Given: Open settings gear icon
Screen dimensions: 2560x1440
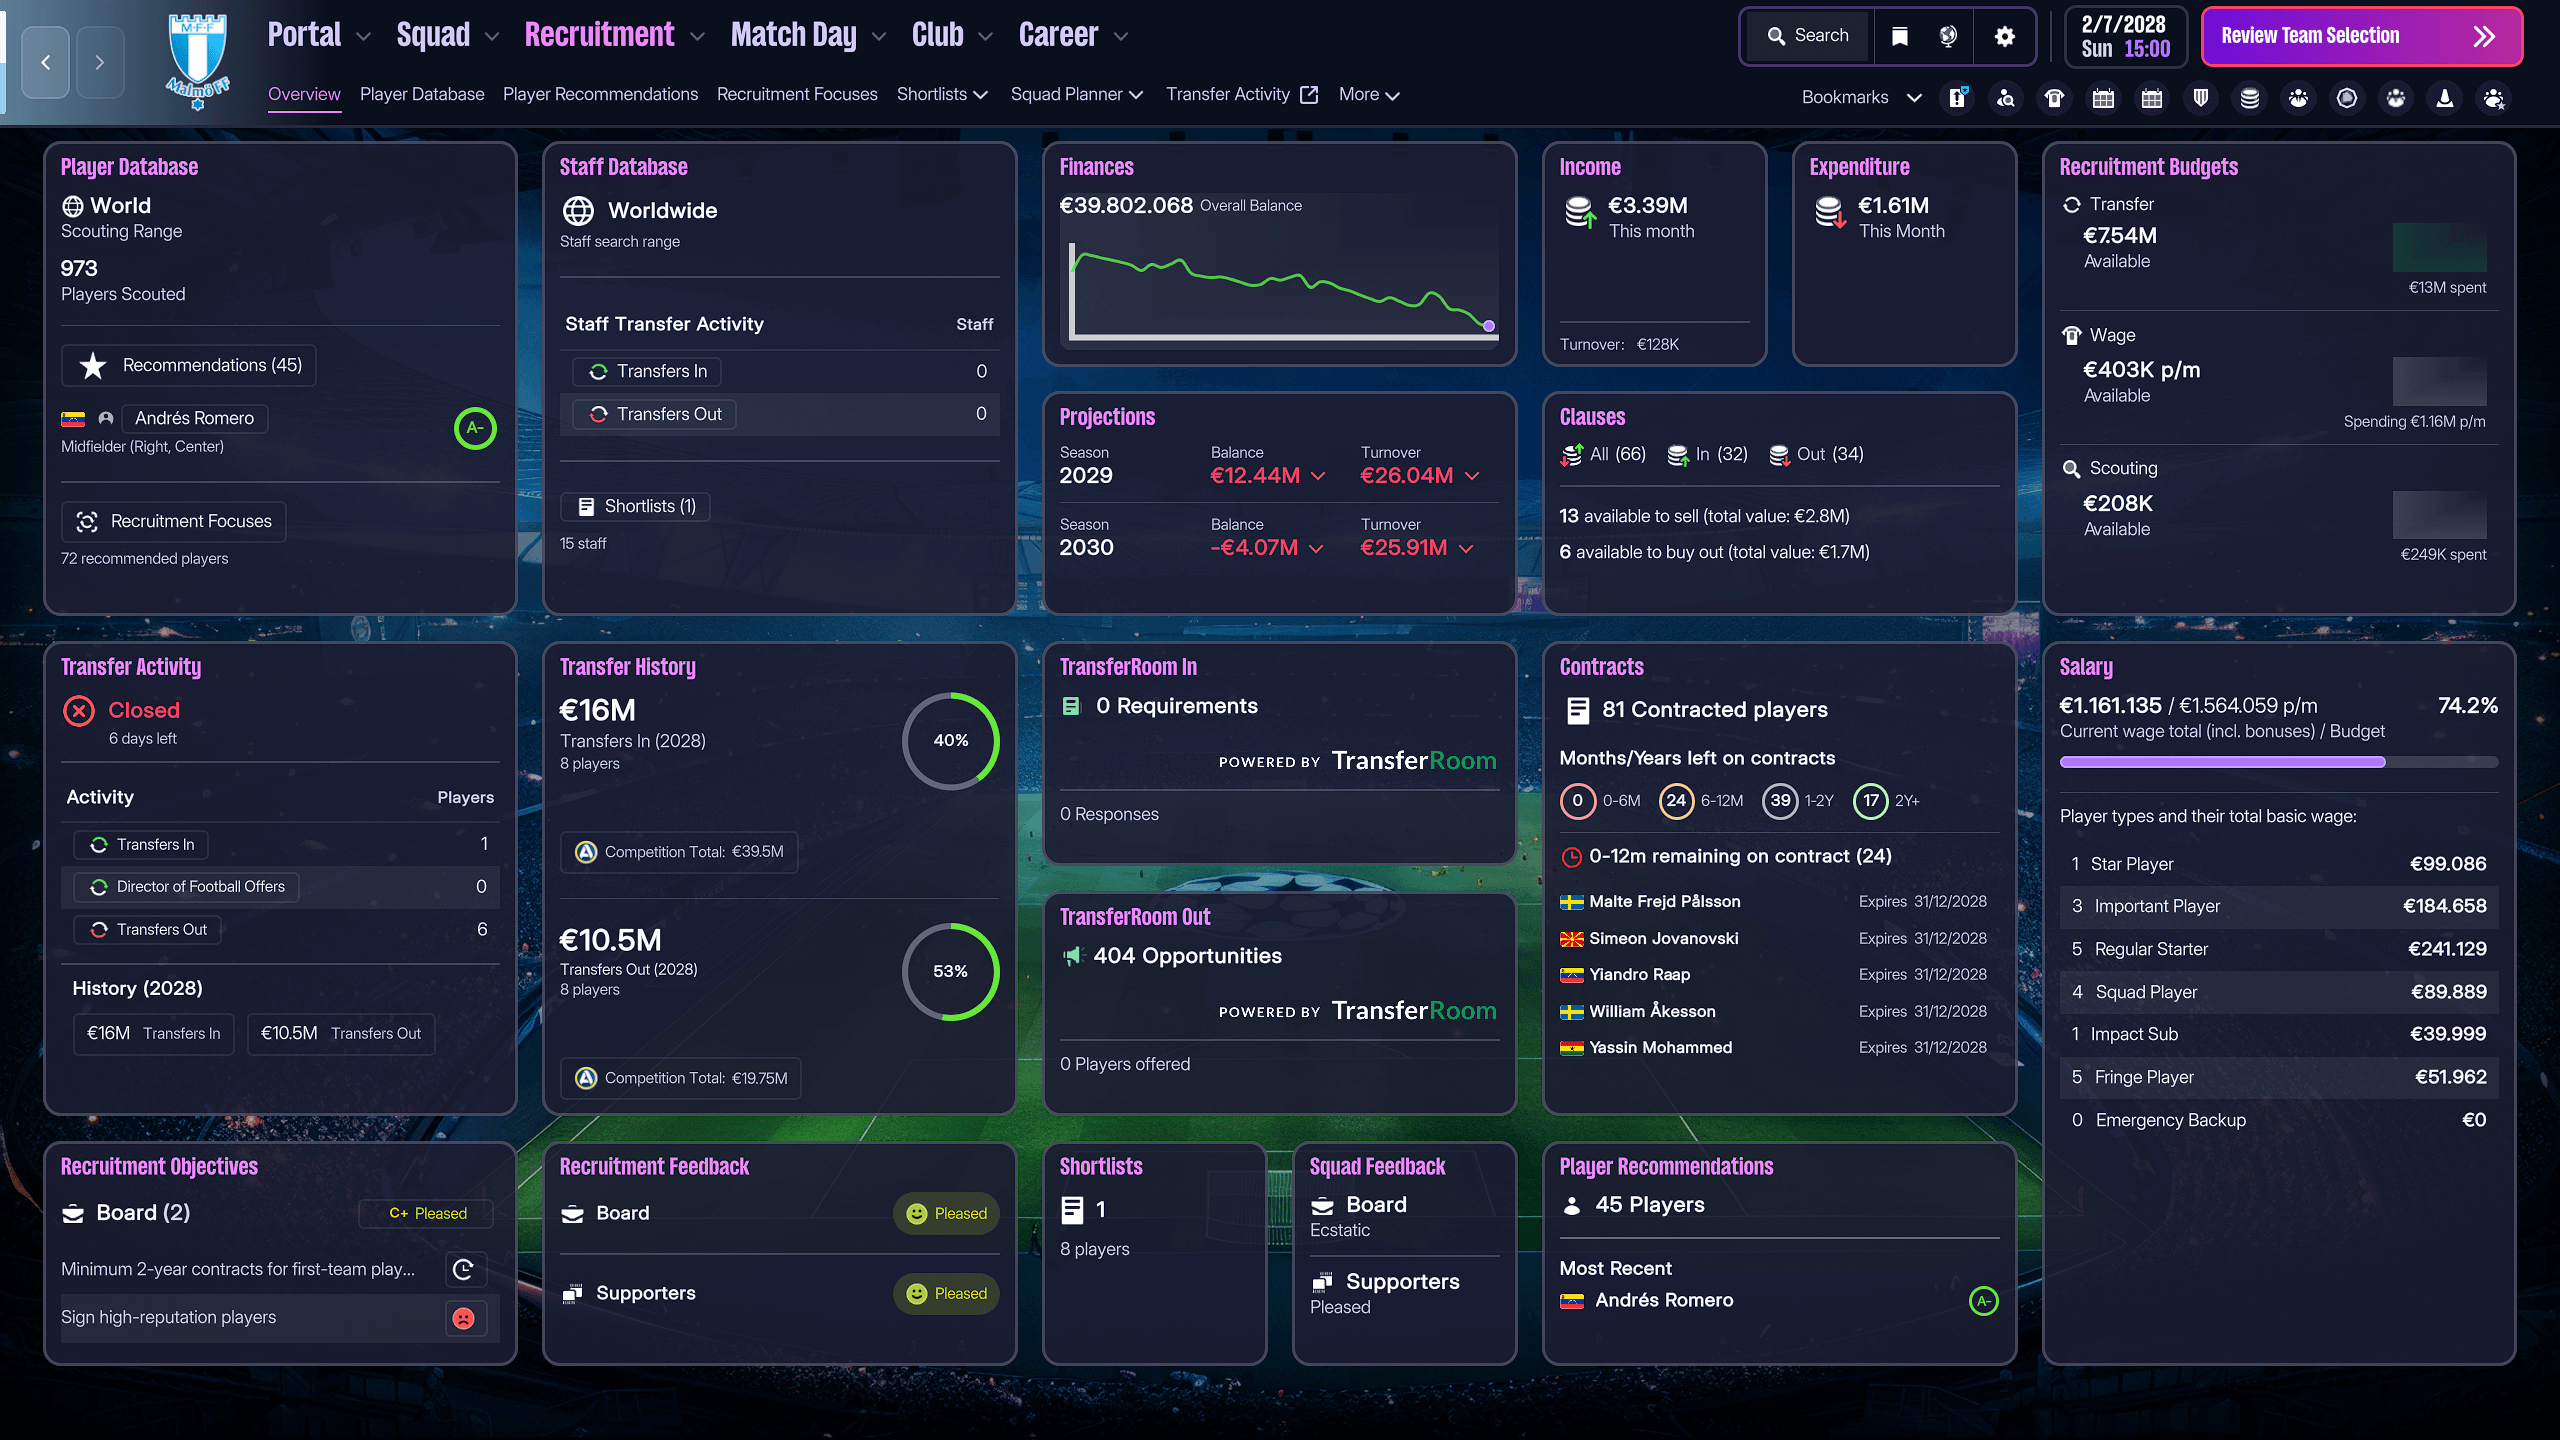Looking at the screenshot, I should pyautogui.click(x=2004, y=36).
